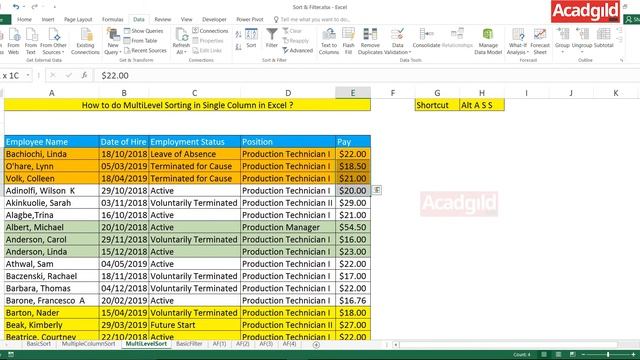Click the 'Future Start' status cell

pos(195,325)
